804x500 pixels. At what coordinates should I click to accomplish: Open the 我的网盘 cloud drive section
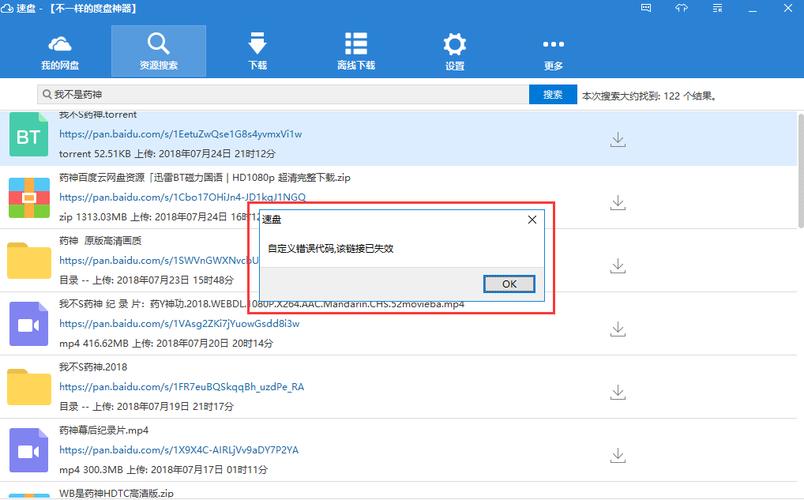(x=60, y=52)
